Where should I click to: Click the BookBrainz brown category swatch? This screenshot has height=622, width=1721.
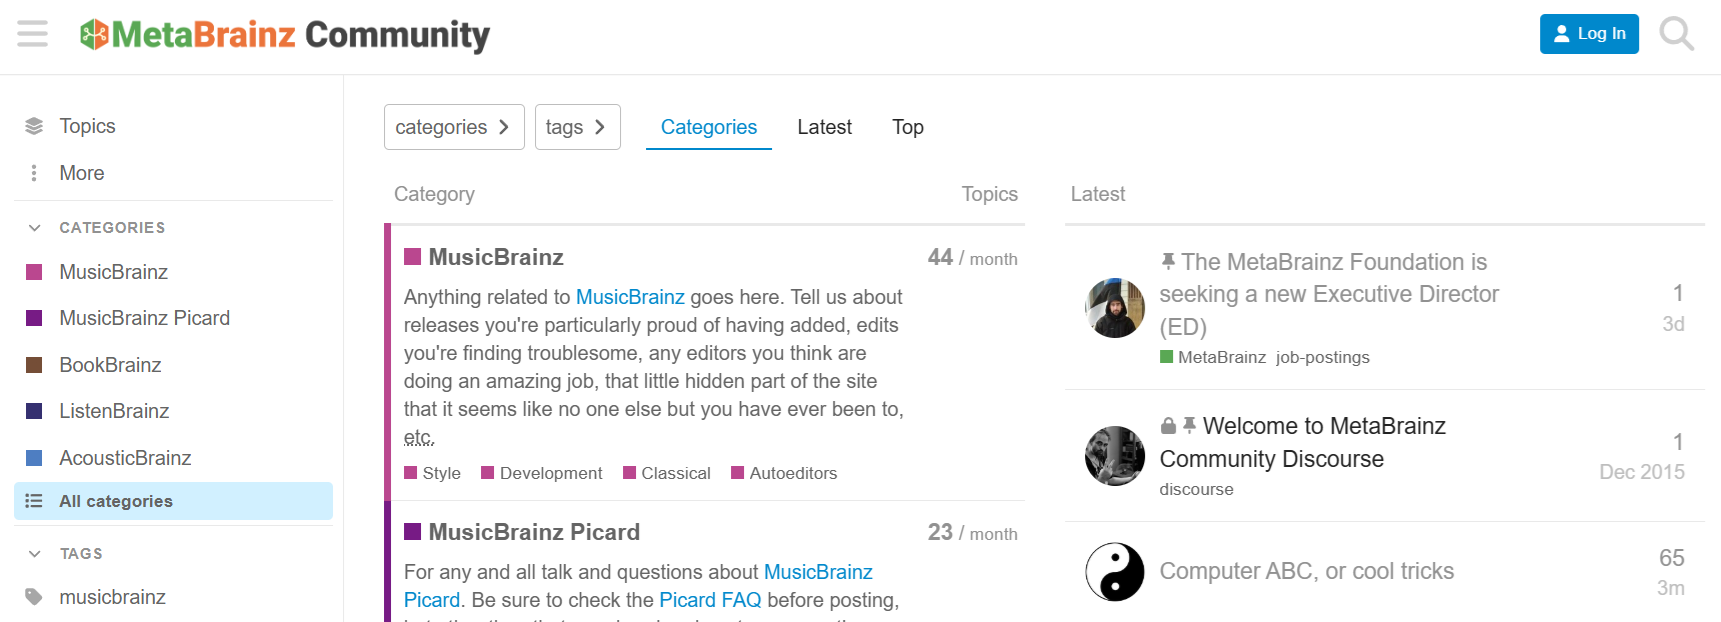(x=34, y=365)
